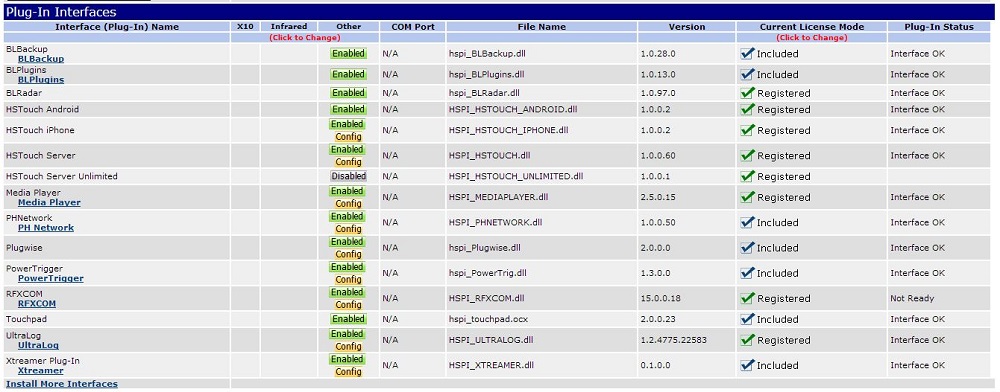Open Config for PHNetwork
Screen dimensions: 1000x392
(x=348, y=229)
